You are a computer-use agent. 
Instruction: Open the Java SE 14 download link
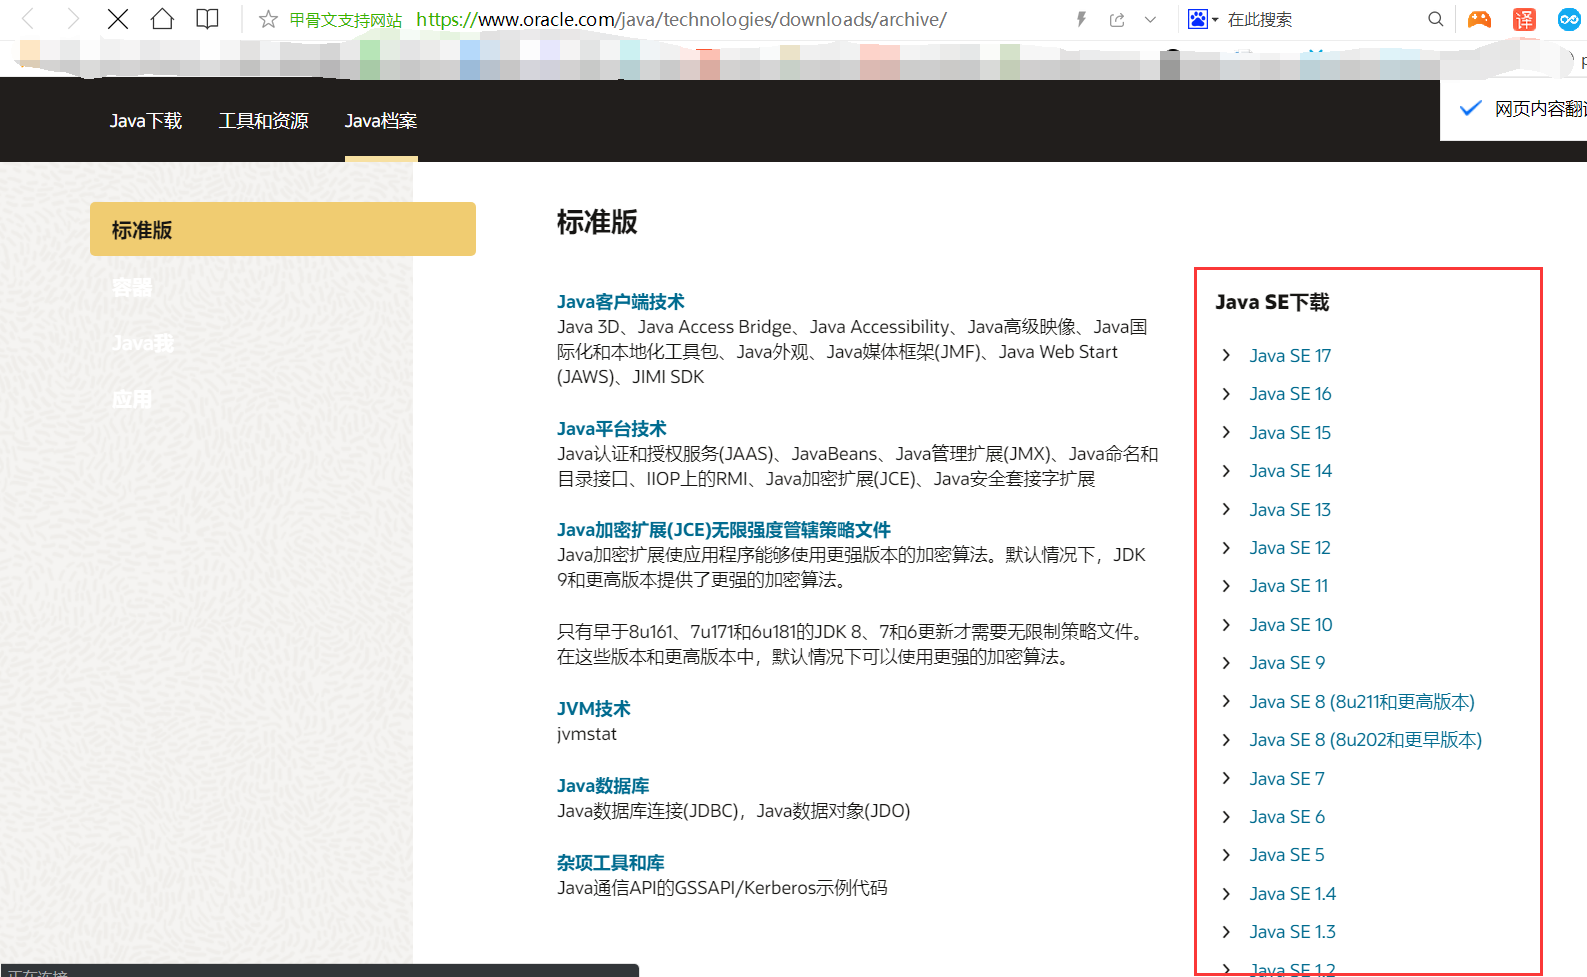click(1290, 471)
